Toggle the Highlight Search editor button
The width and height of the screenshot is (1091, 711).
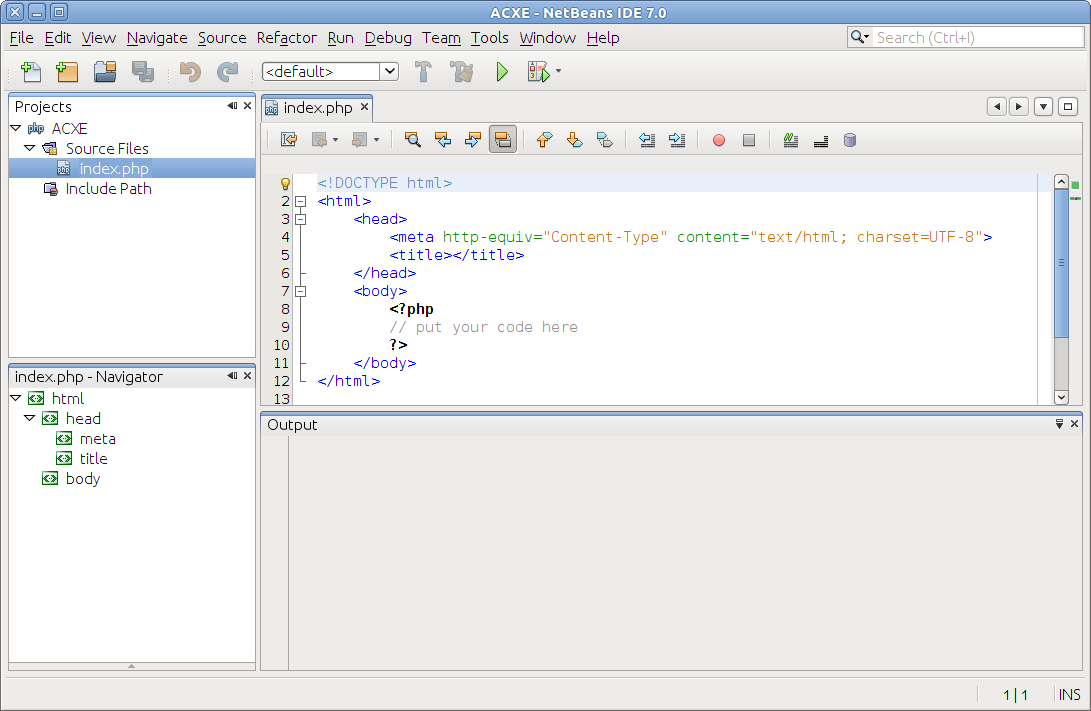point(503,140)
